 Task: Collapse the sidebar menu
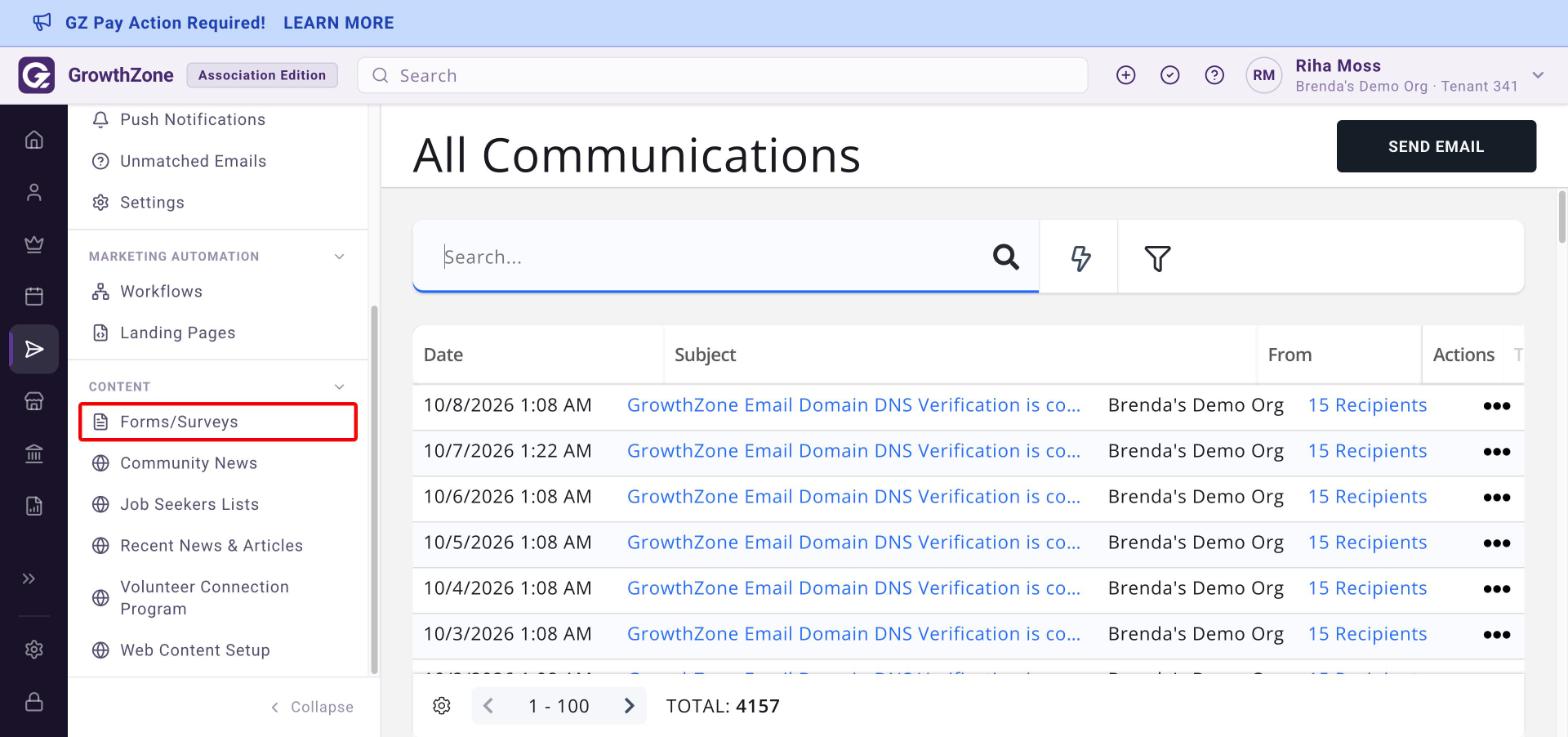pyautogui.click(x=312, y=707)
